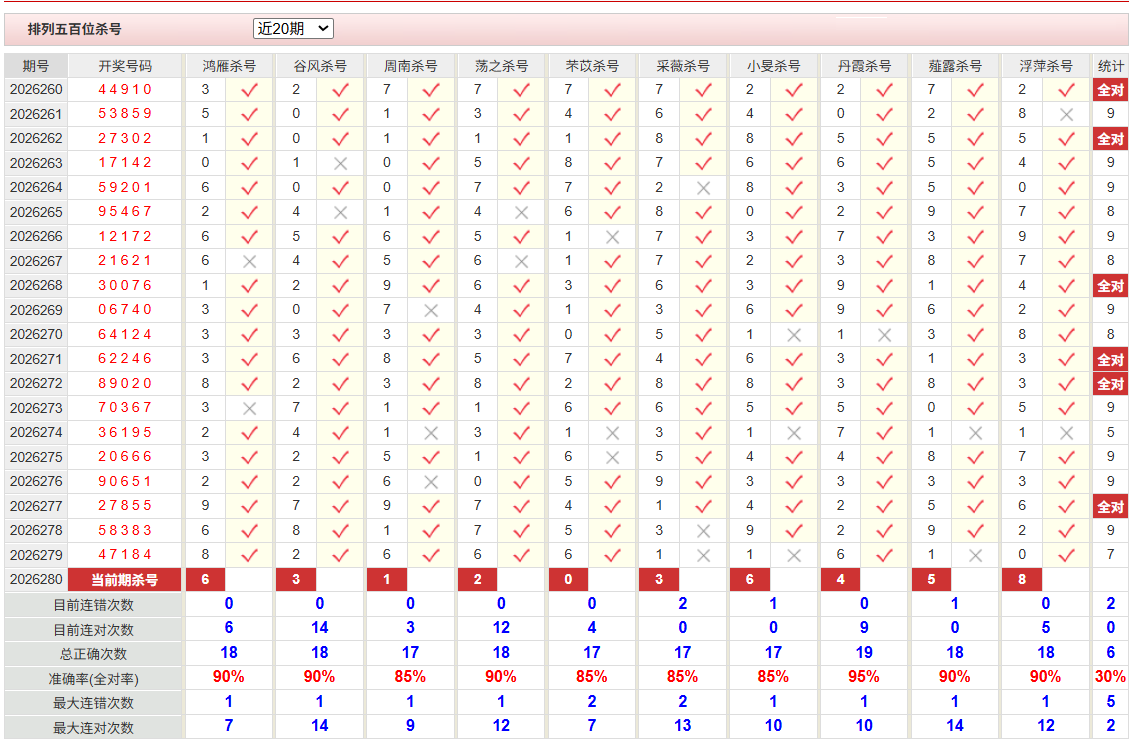The height and width of the screenshot is (744, 1132).
Task: Click the 30% overall accuracy value
Action: (1110, 677)
